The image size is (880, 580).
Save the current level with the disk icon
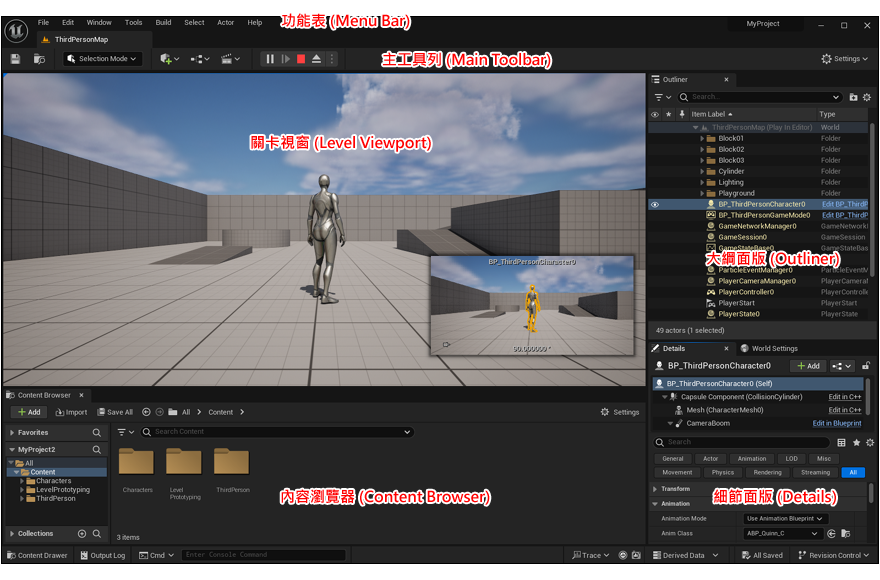coord(16,59)
